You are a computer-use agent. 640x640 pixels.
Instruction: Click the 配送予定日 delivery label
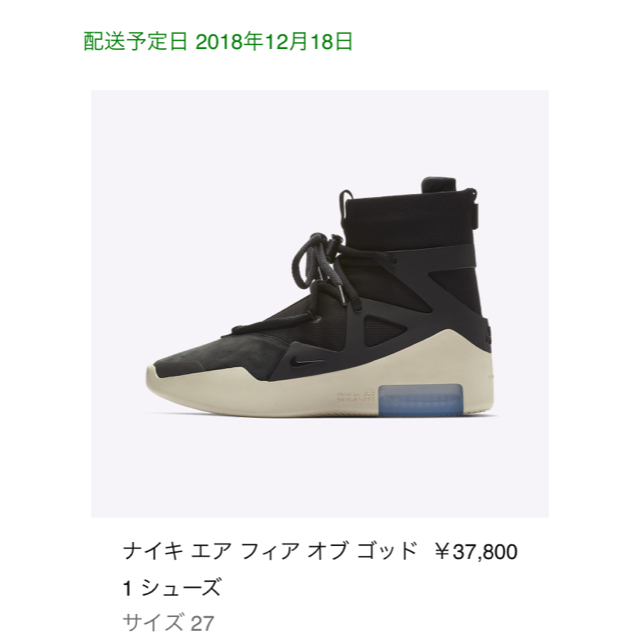[136, 42]
